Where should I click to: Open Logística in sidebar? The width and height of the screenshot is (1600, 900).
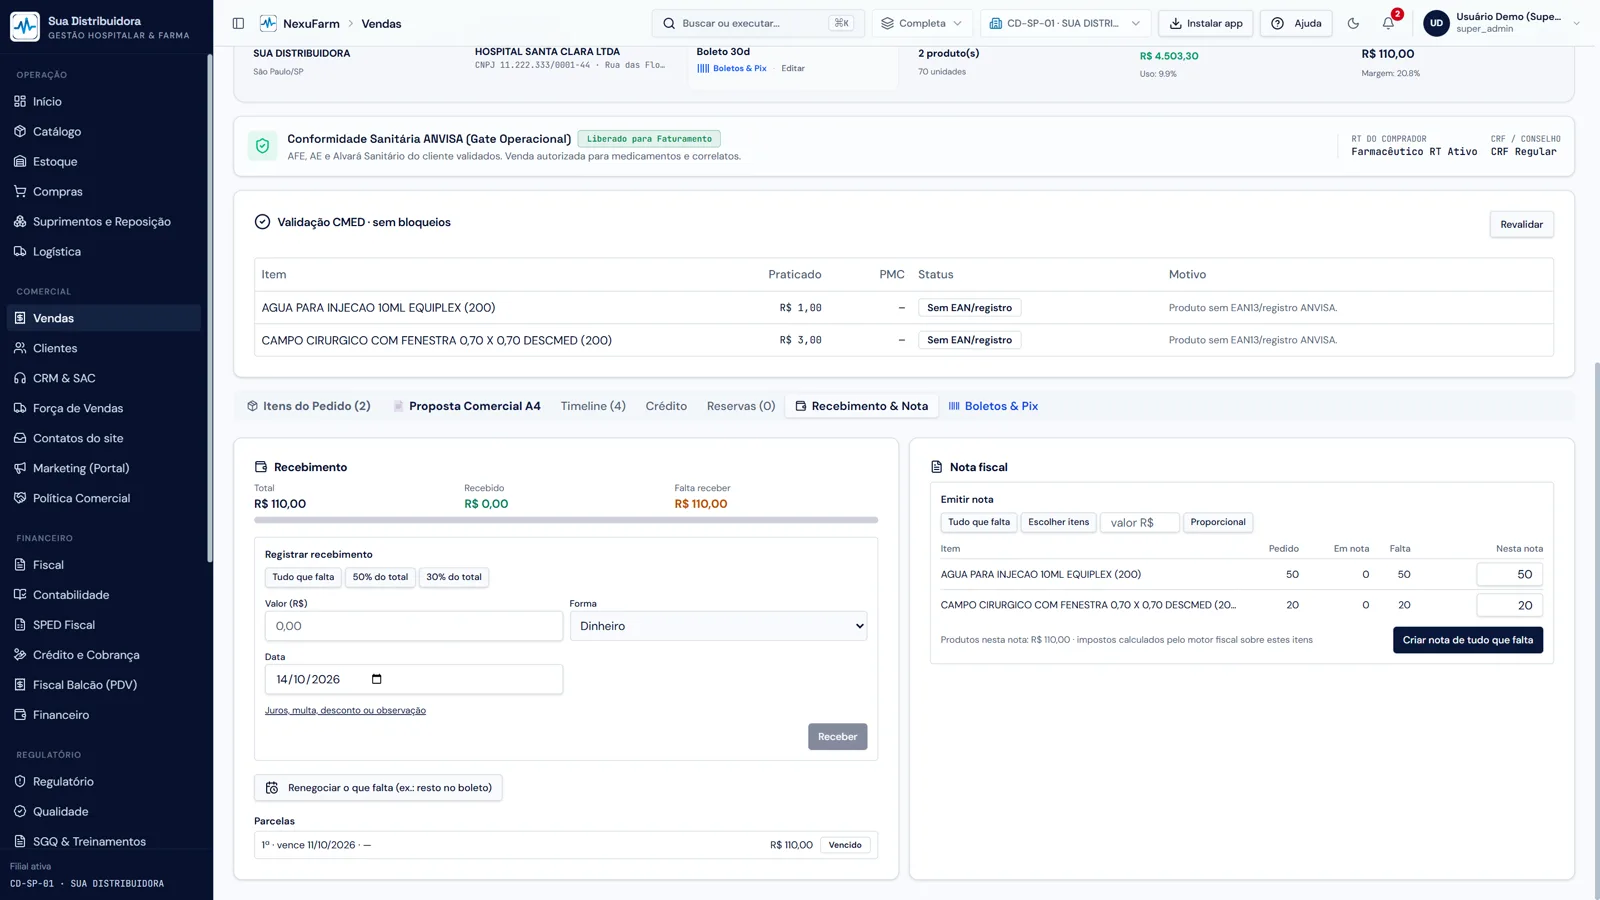[104, 251]
